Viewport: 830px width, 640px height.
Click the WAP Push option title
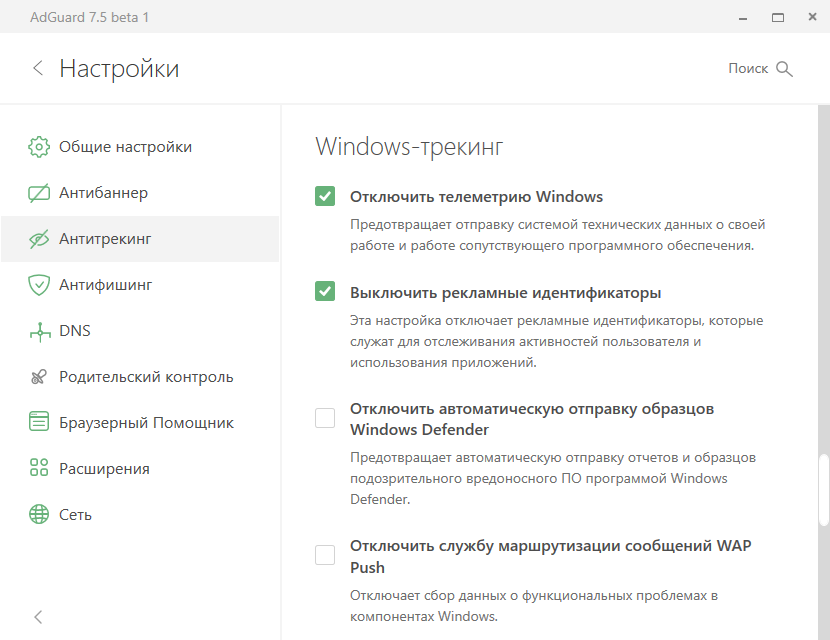(x=551, y=556)
